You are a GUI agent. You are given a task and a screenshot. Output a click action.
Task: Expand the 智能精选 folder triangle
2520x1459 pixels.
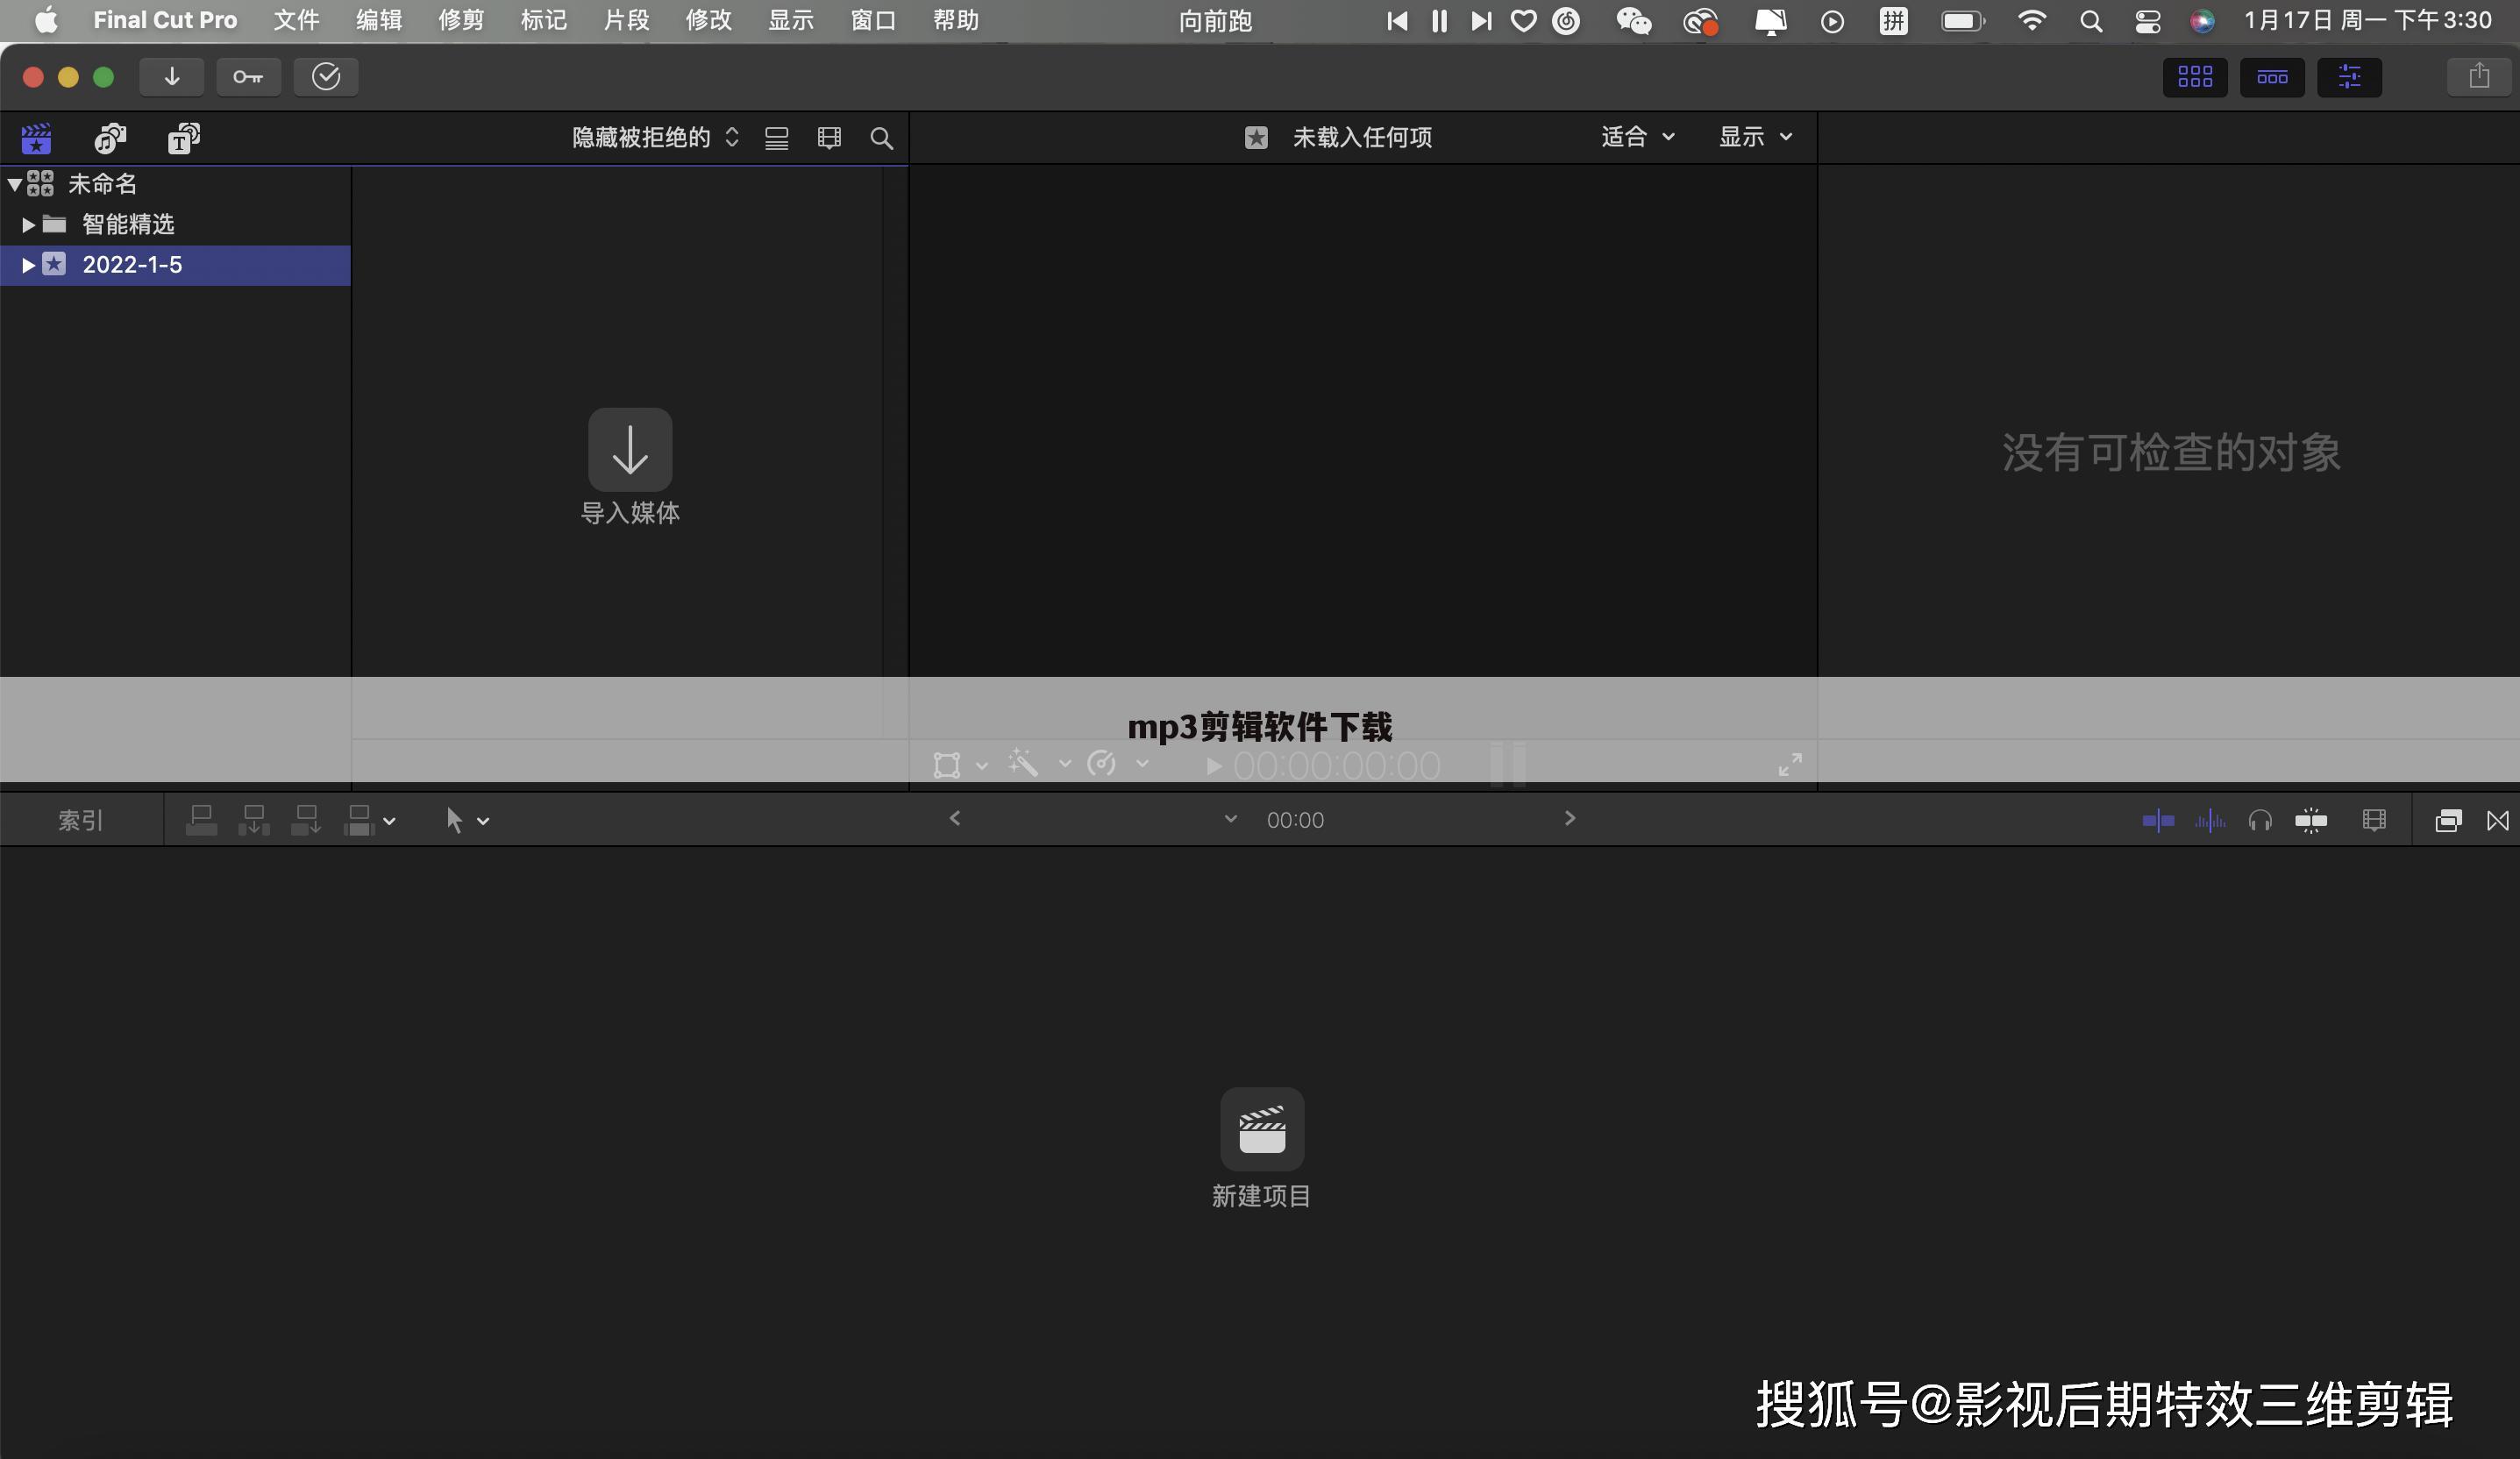(x=28, y=225)
